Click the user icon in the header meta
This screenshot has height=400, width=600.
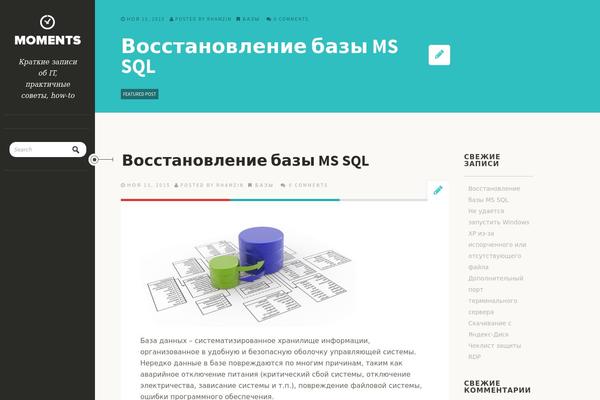171,19
